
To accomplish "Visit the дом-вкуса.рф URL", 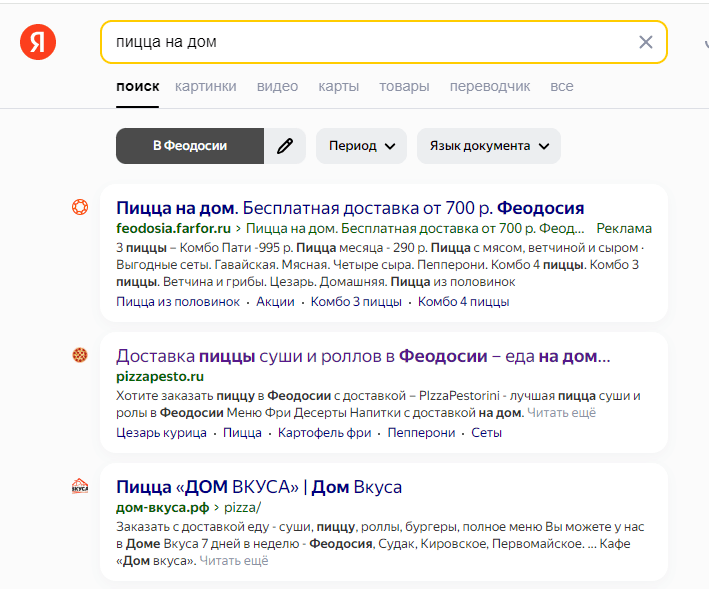I will point(163,507).
